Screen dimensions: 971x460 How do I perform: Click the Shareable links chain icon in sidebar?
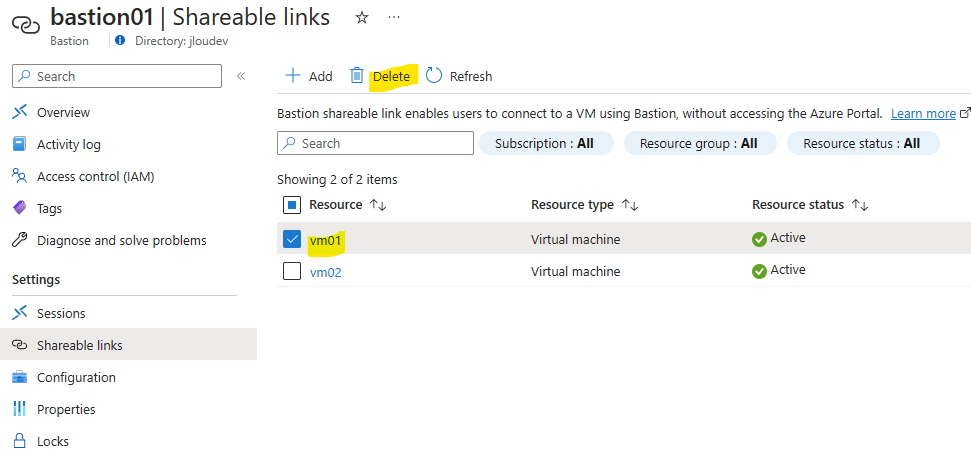point(20,345)
